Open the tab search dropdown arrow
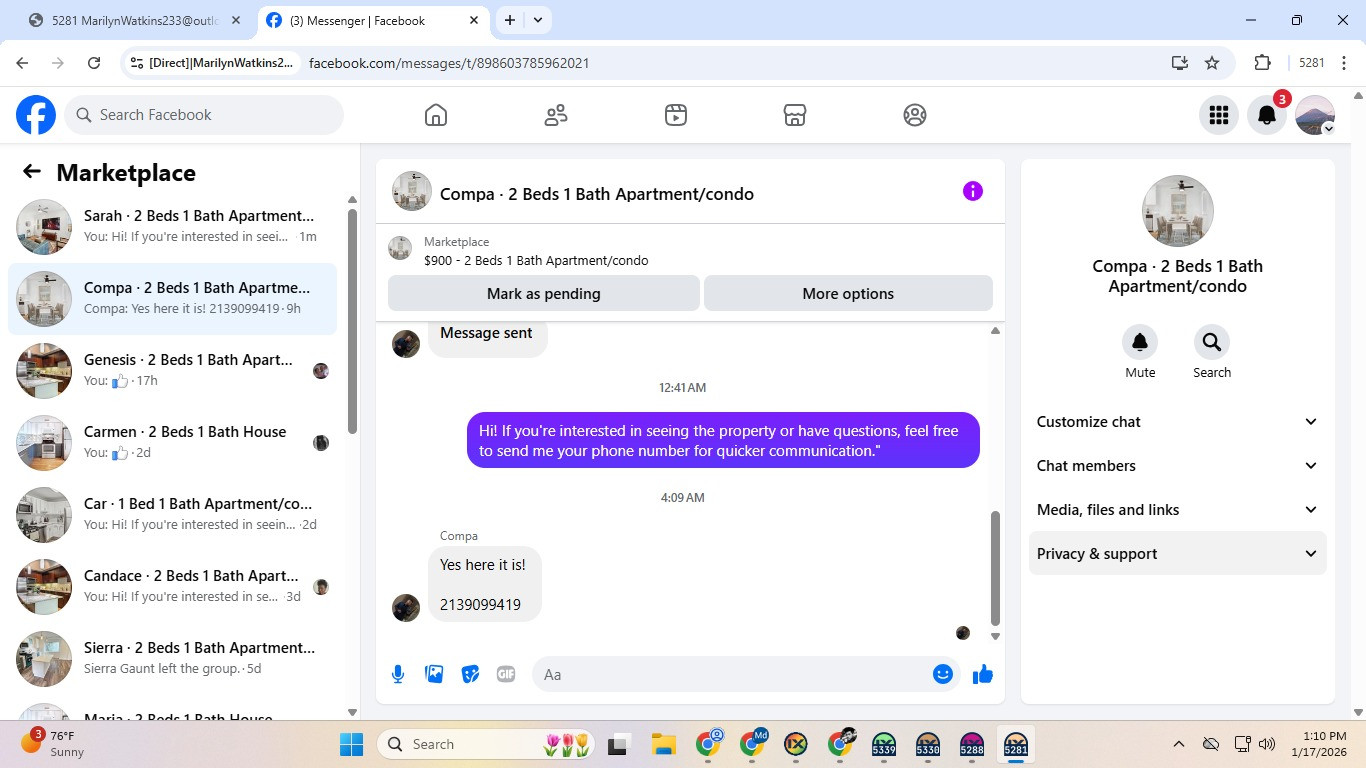This screenshot has height=768, width=1366. (538, 20)
